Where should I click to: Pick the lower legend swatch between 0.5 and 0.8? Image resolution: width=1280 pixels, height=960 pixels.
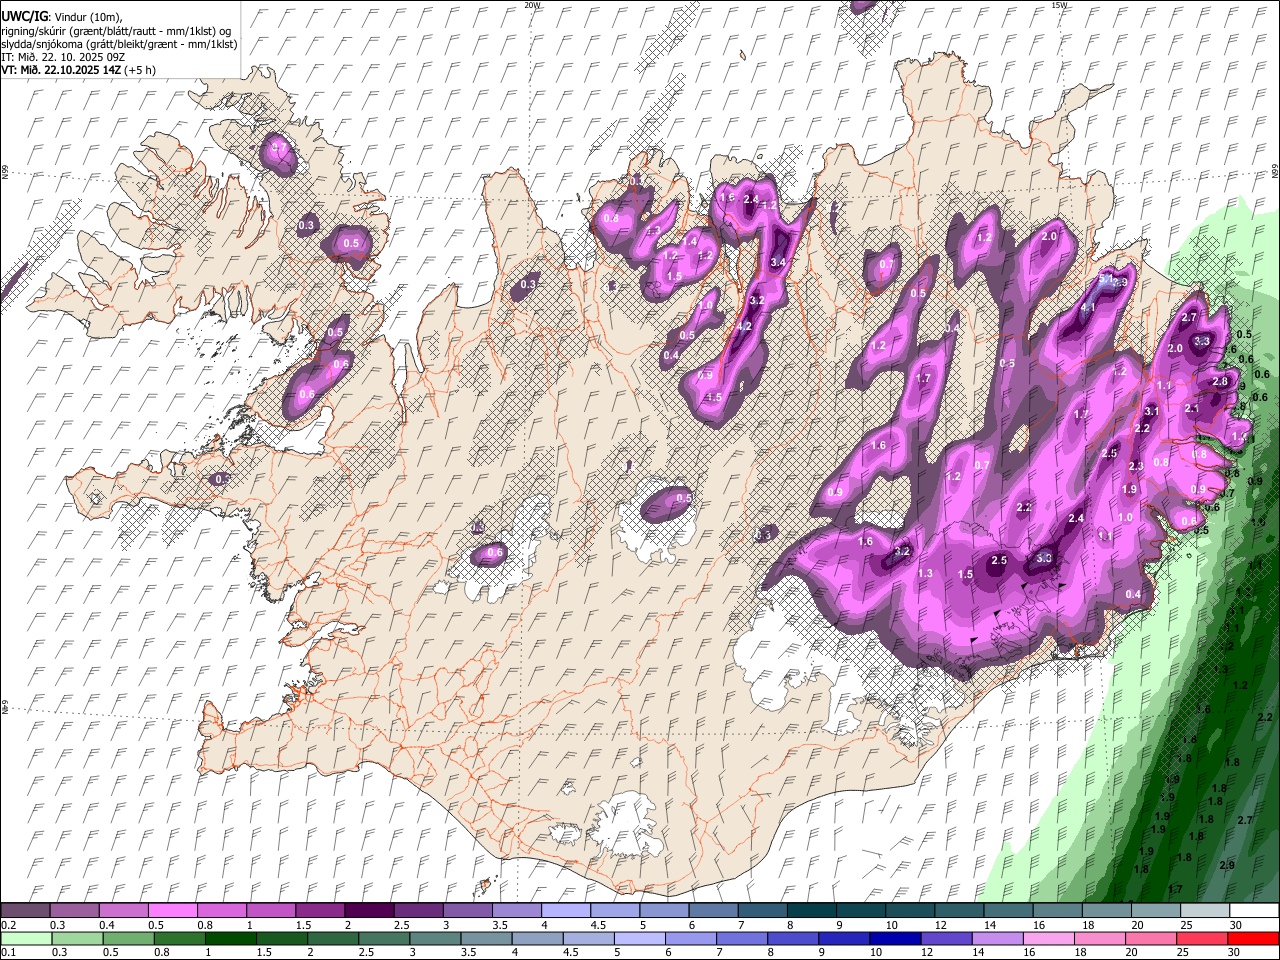pos(129,938)
